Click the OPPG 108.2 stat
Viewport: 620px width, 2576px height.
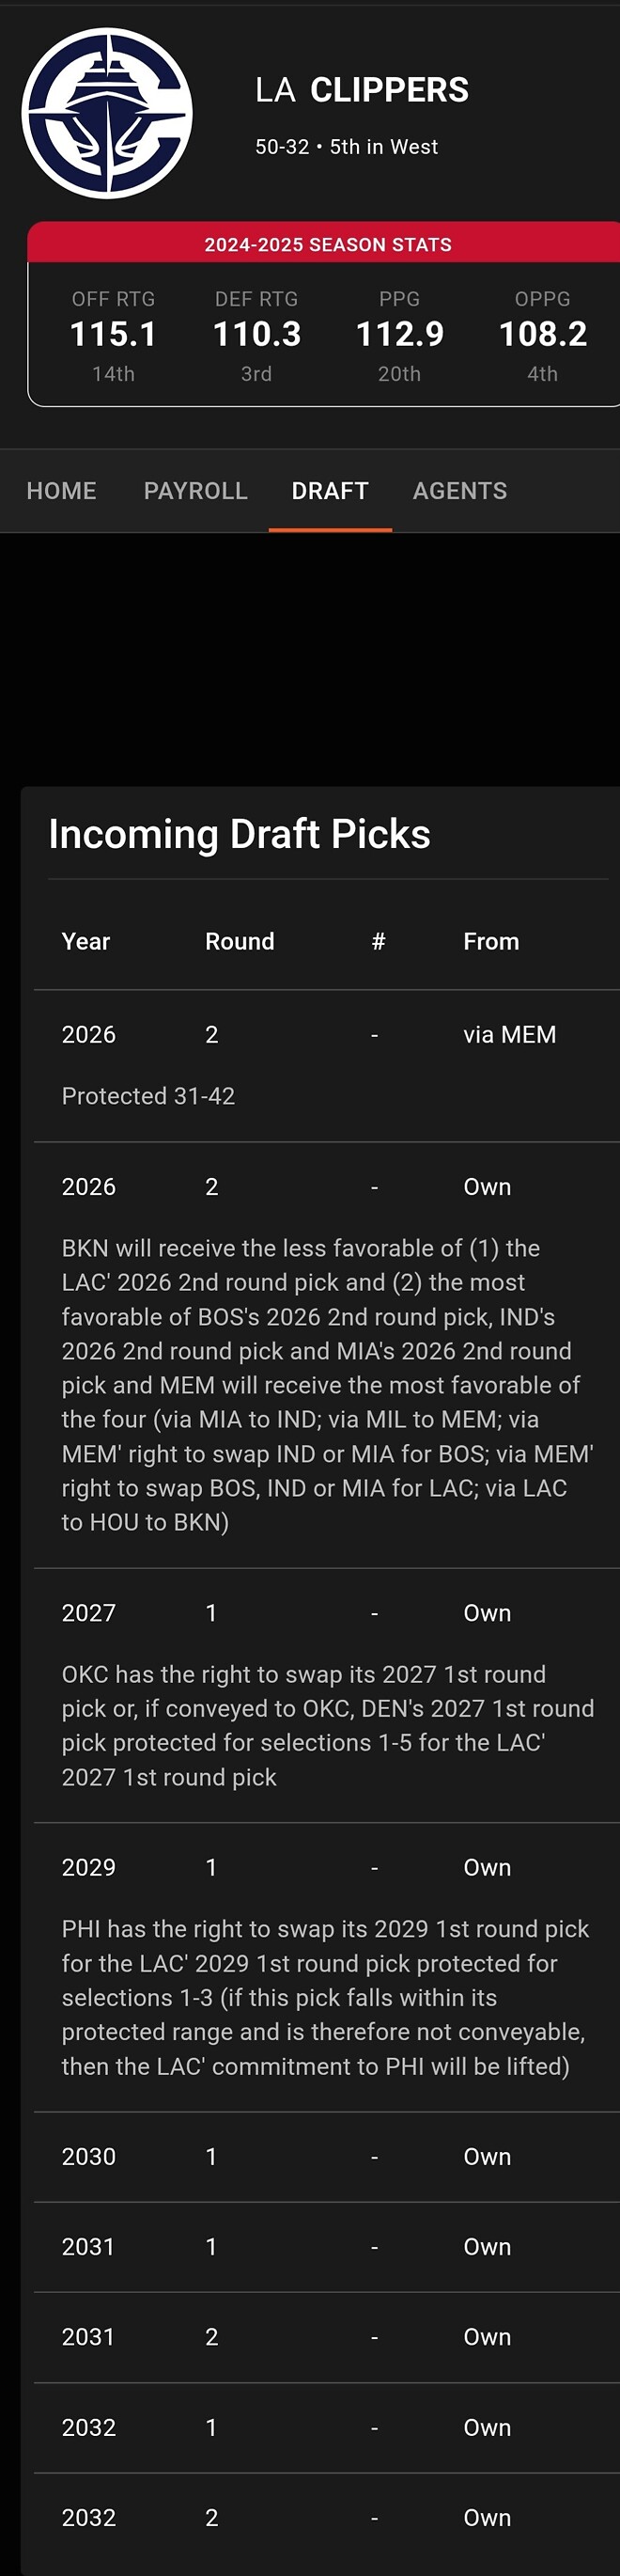(x=542, y=334)
